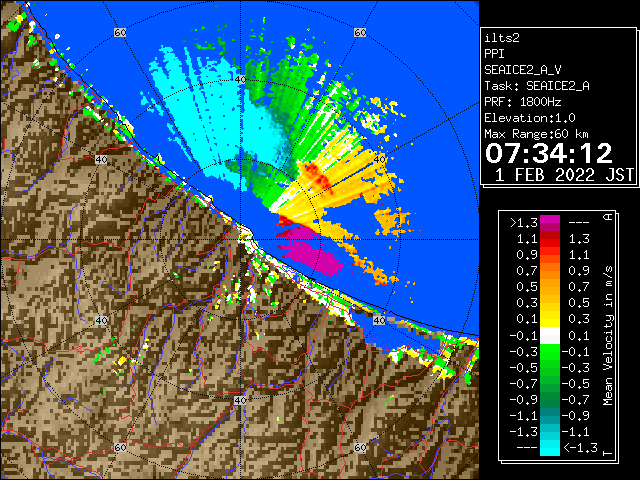Viewport: 640px width, 480px height.
Task: Click the date "1 FEB 2022 JST"
Action: tap(564, 175)
